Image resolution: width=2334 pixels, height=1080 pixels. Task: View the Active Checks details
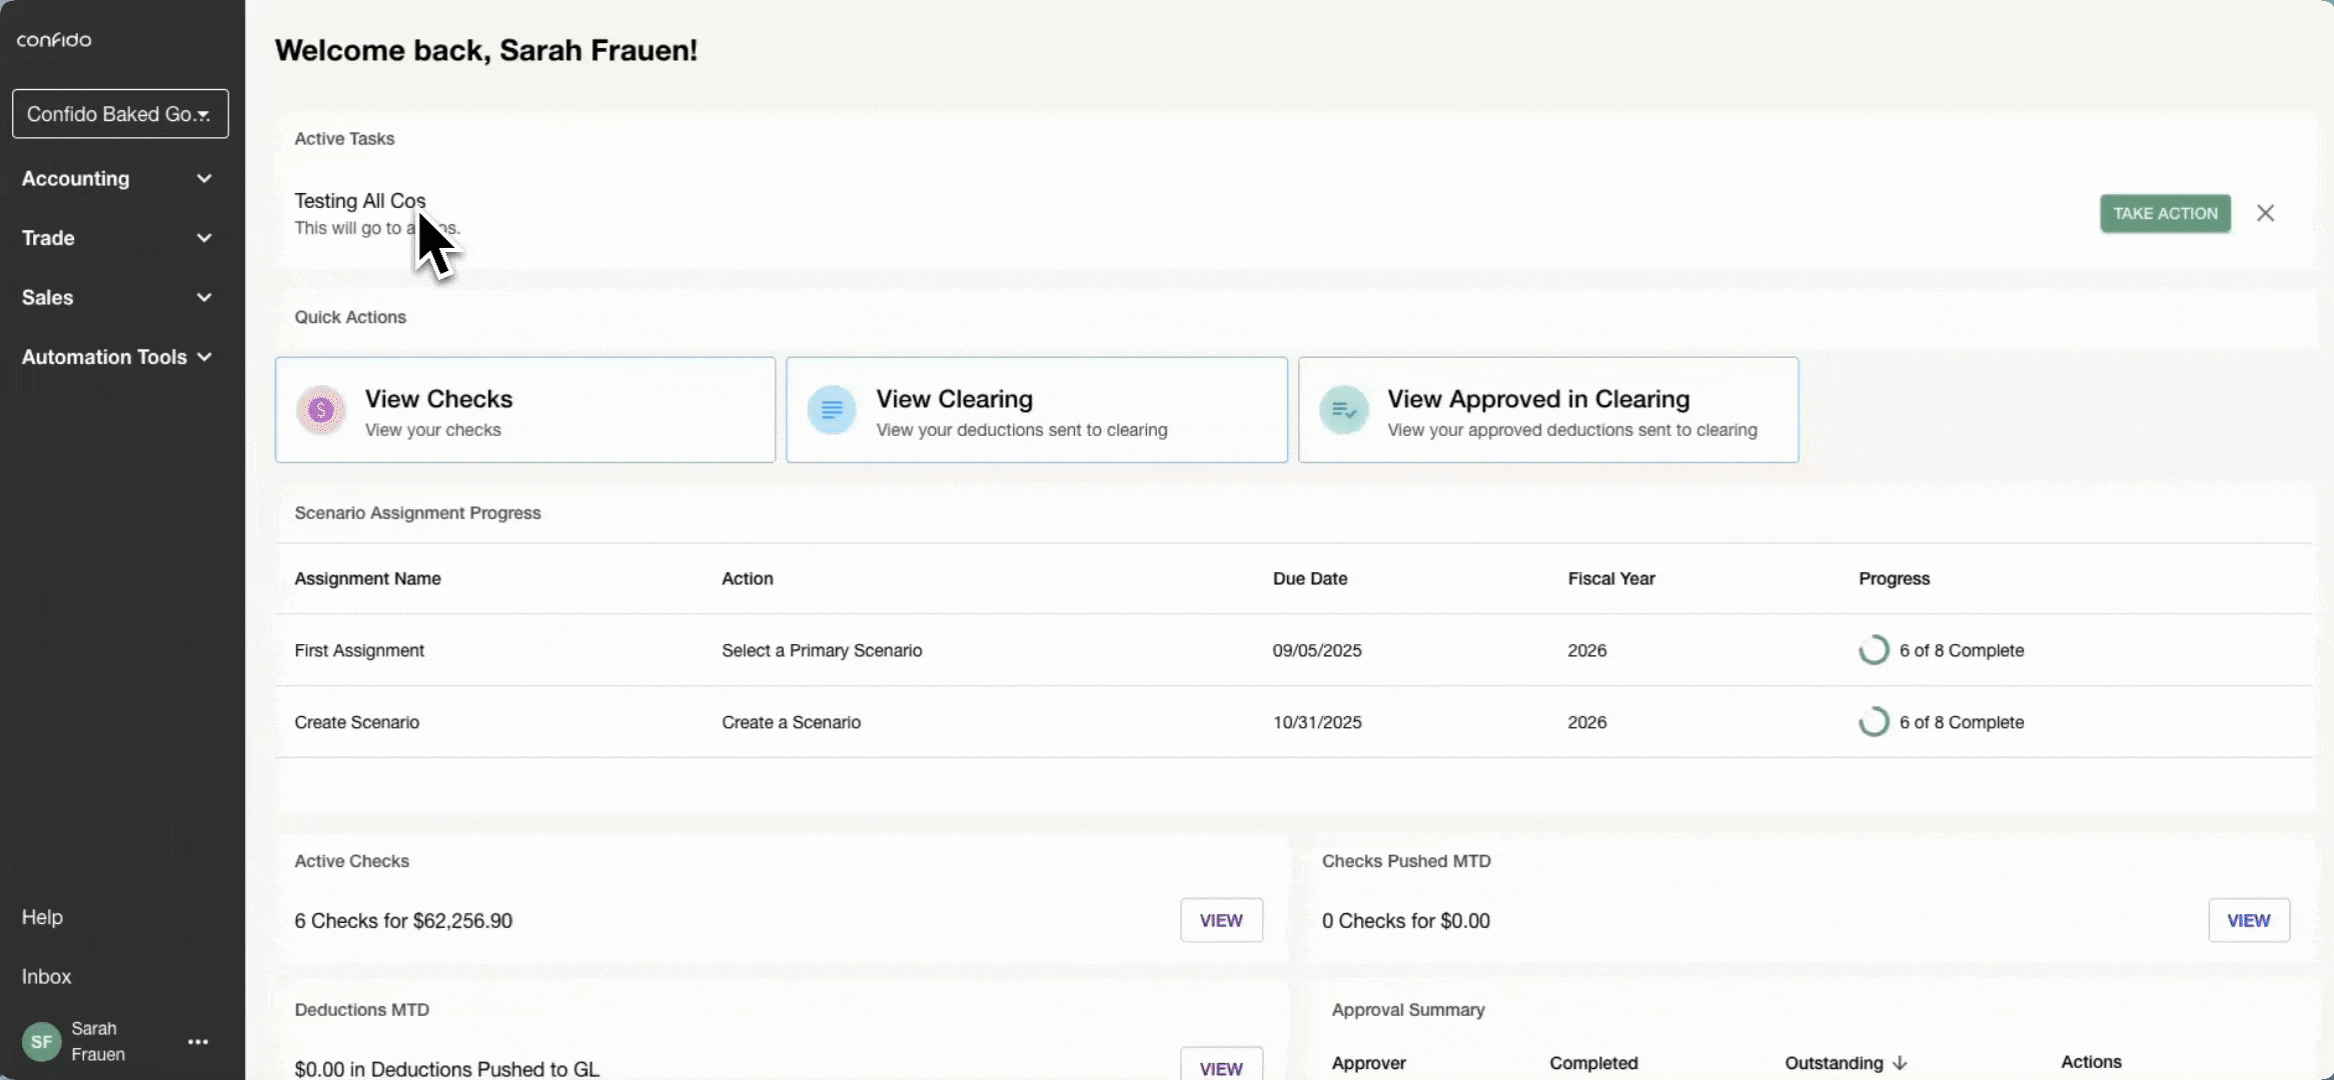1220,920
